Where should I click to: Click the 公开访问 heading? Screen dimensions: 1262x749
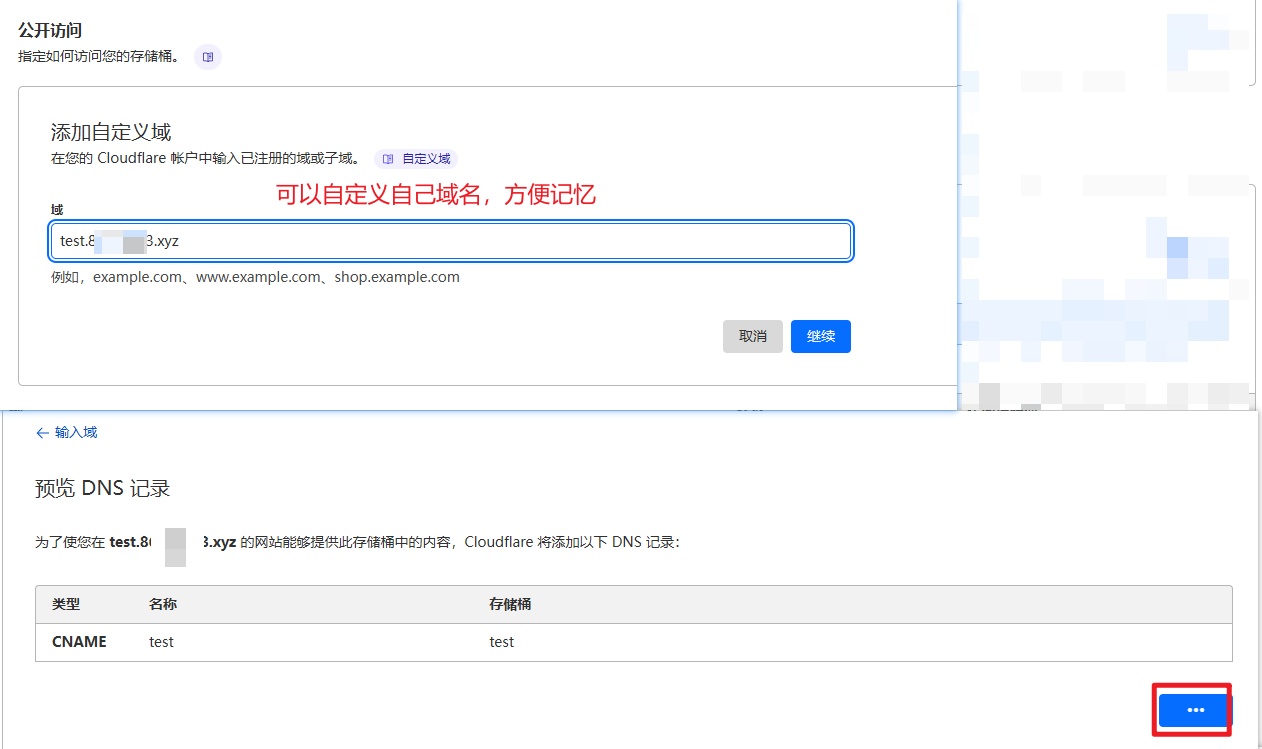coord(50,31)
